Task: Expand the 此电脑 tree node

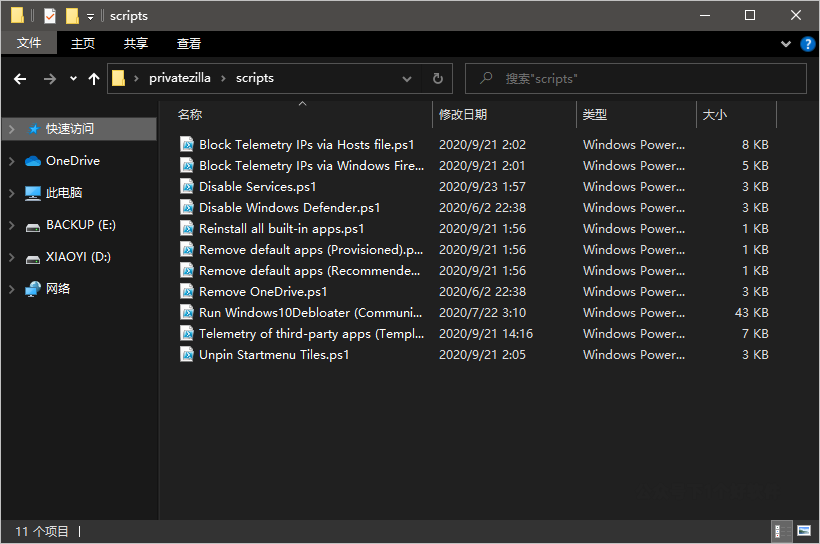Action: click(11, 193)
